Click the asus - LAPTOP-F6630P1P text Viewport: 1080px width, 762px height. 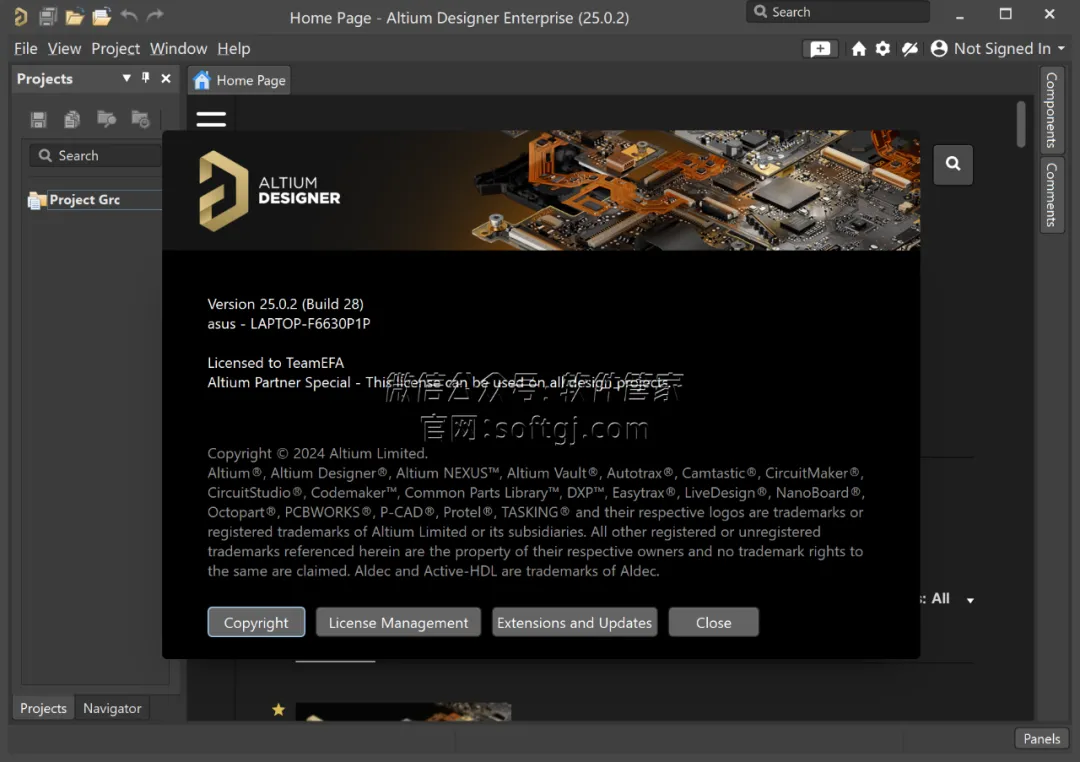pos(289,324)
